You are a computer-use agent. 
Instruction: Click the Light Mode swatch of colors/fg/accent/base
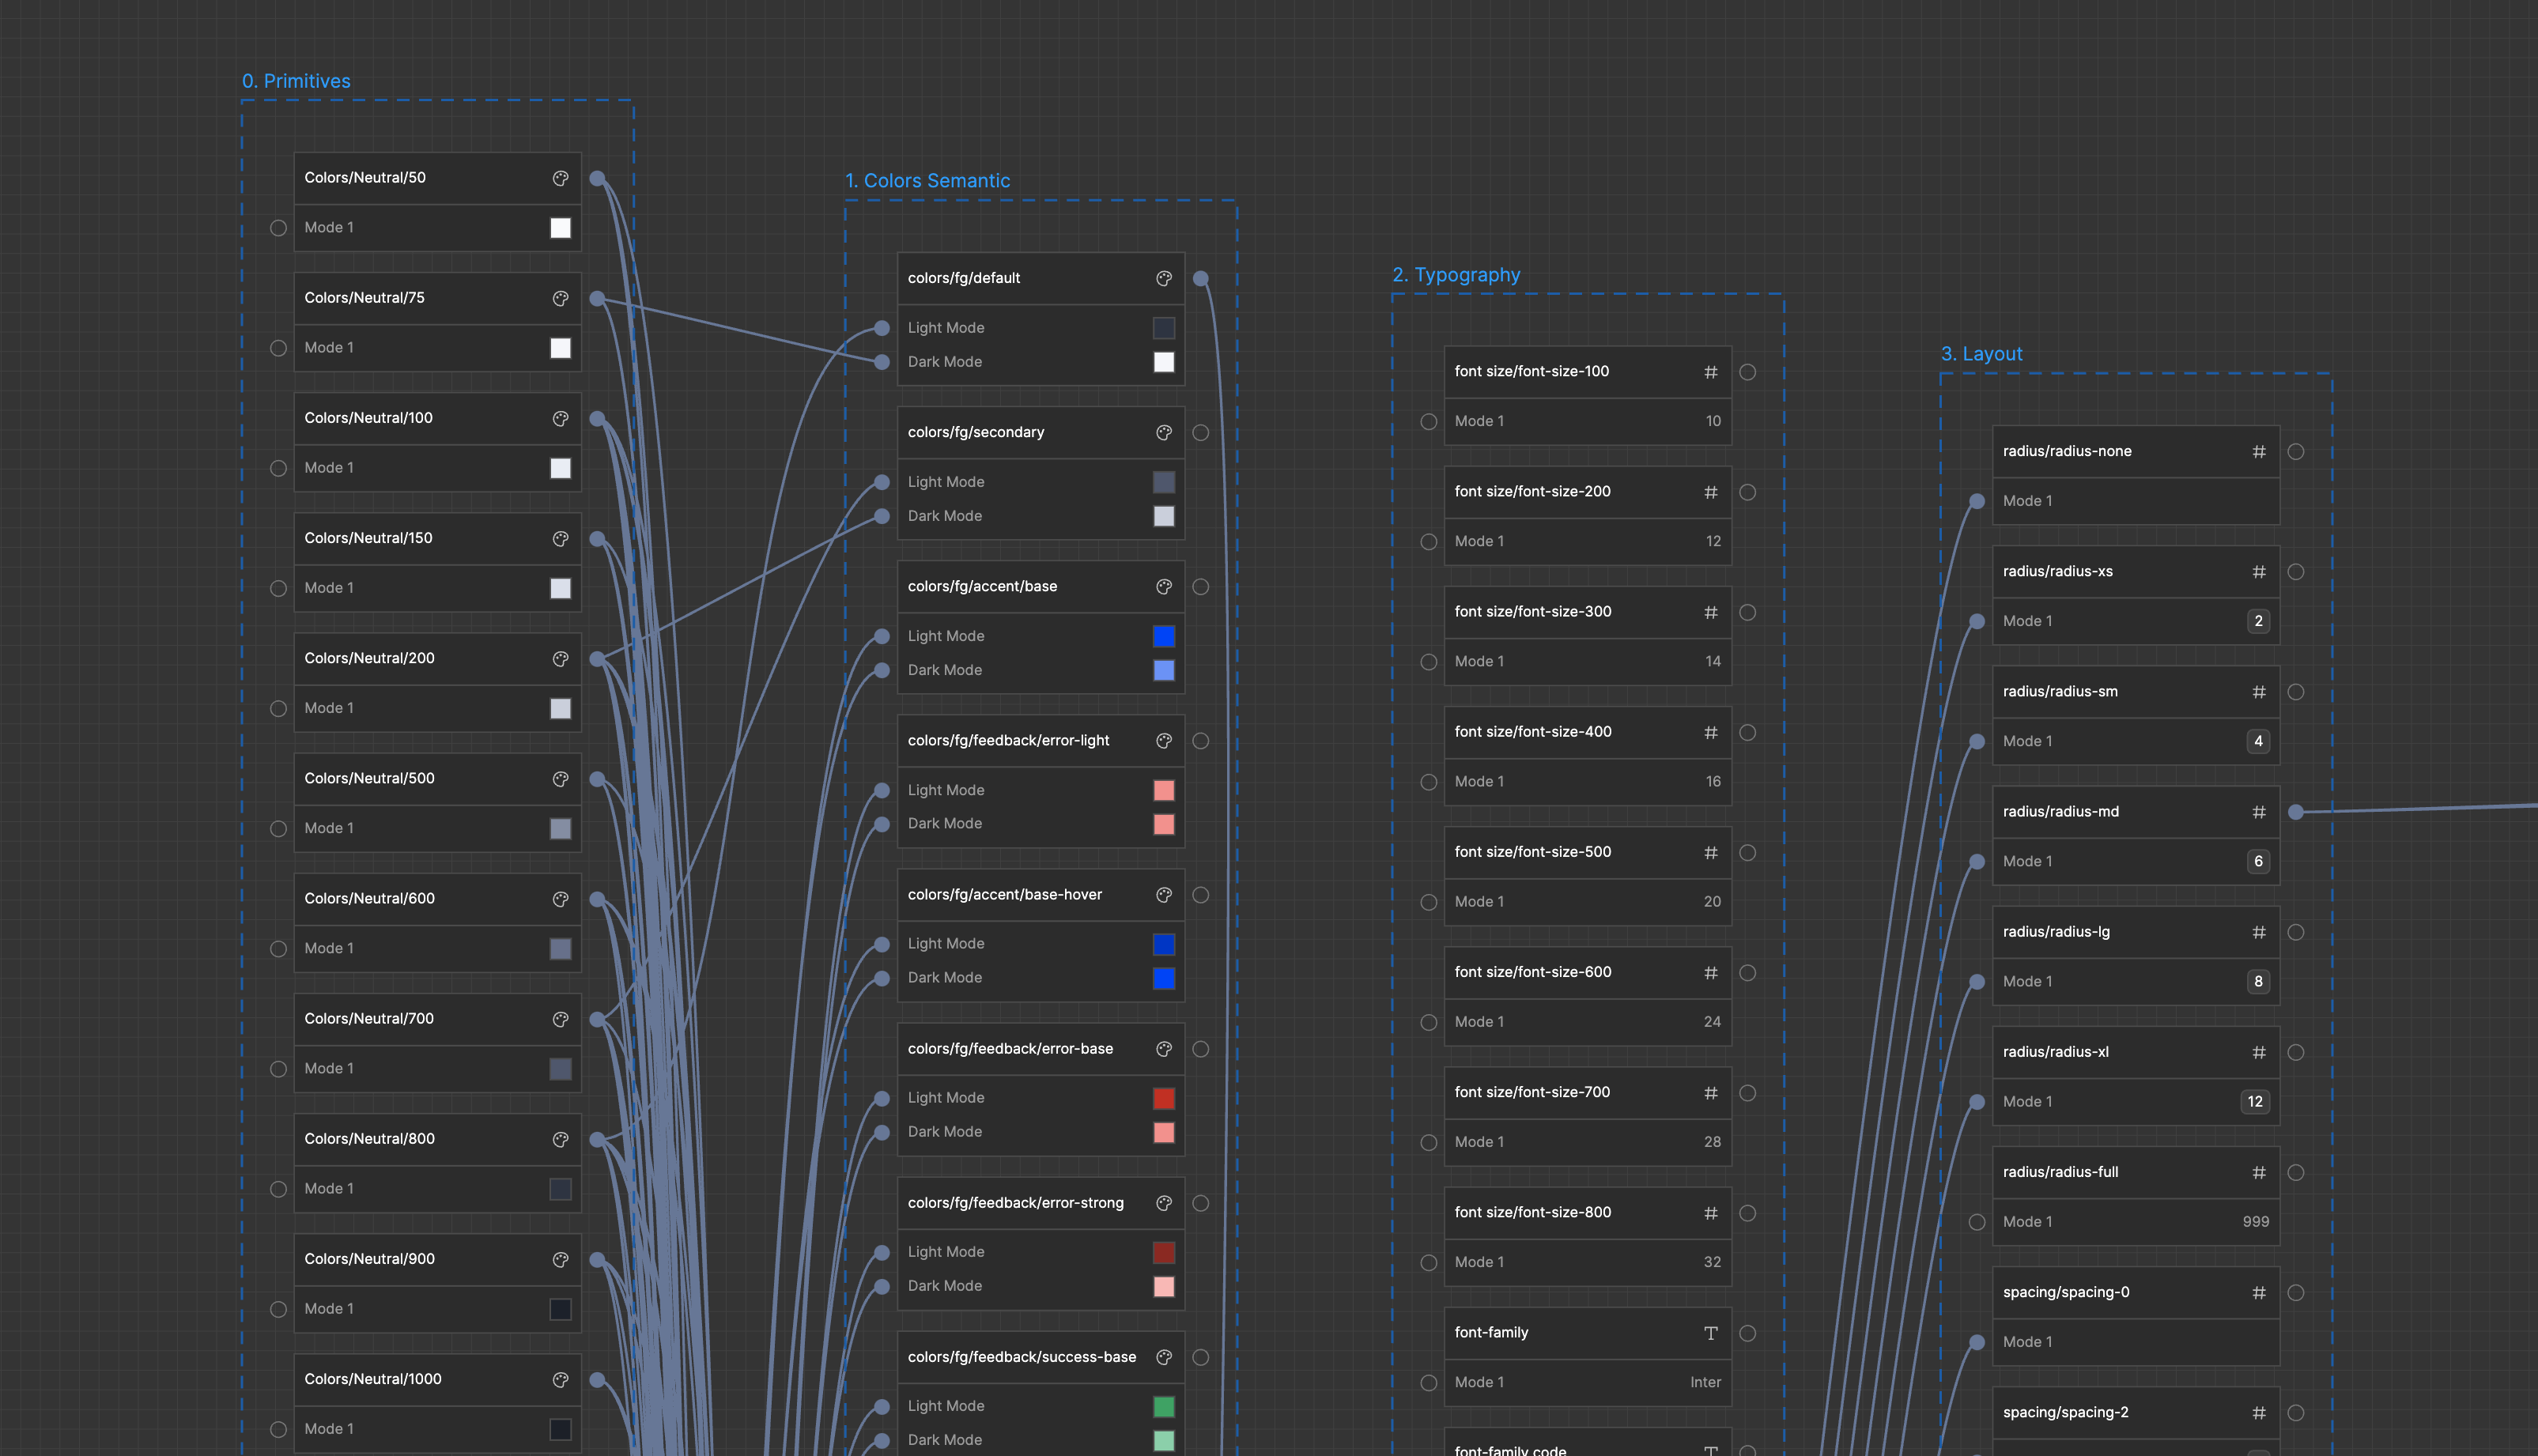1164,636
